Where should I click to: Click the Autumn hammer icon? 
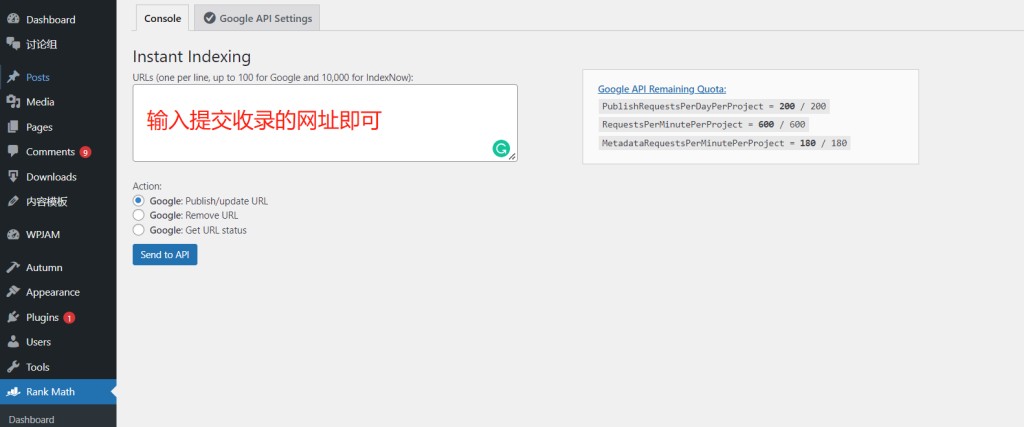pos(13,267)
